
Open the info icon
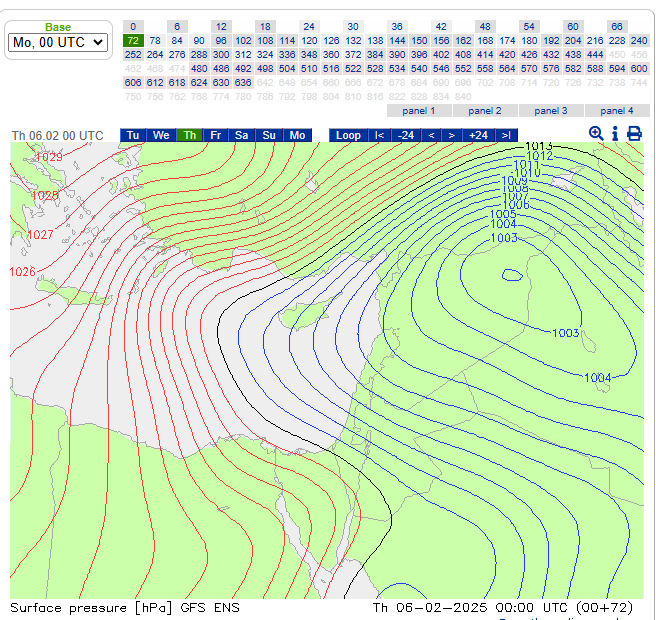coord(615,134)
